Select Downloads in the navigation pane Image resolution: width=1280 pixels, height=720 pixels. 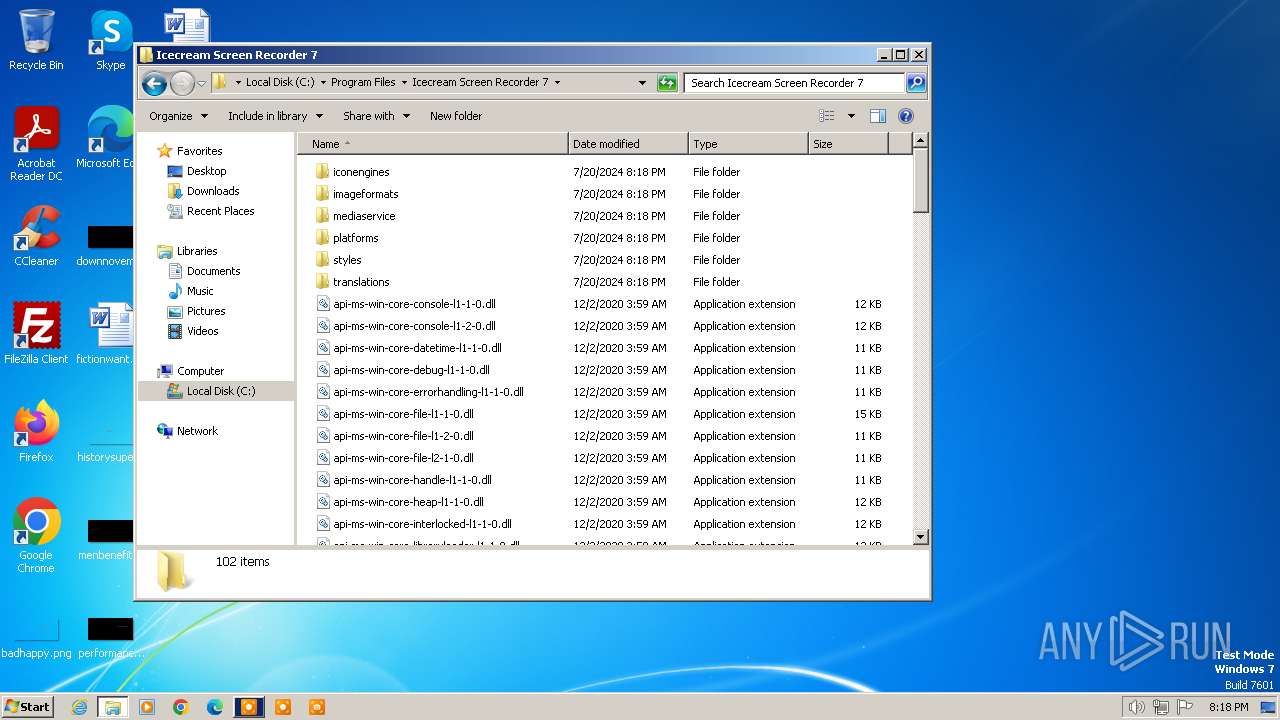(x=213, y=191)
